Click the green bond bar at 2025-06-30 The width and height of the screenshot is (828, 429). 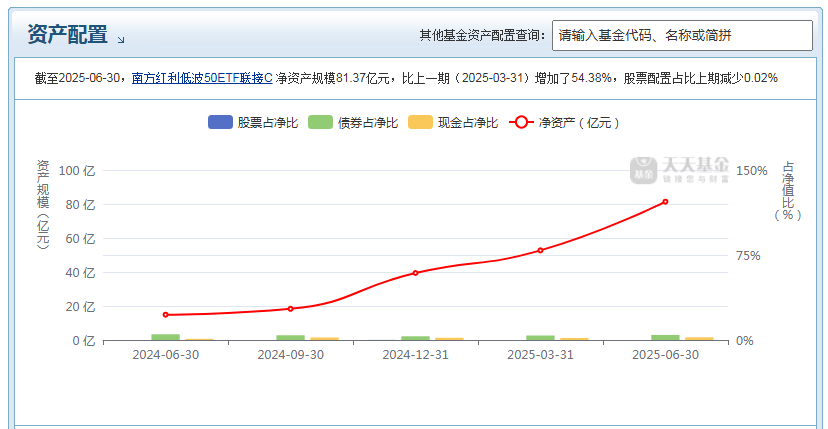point(665,338)
